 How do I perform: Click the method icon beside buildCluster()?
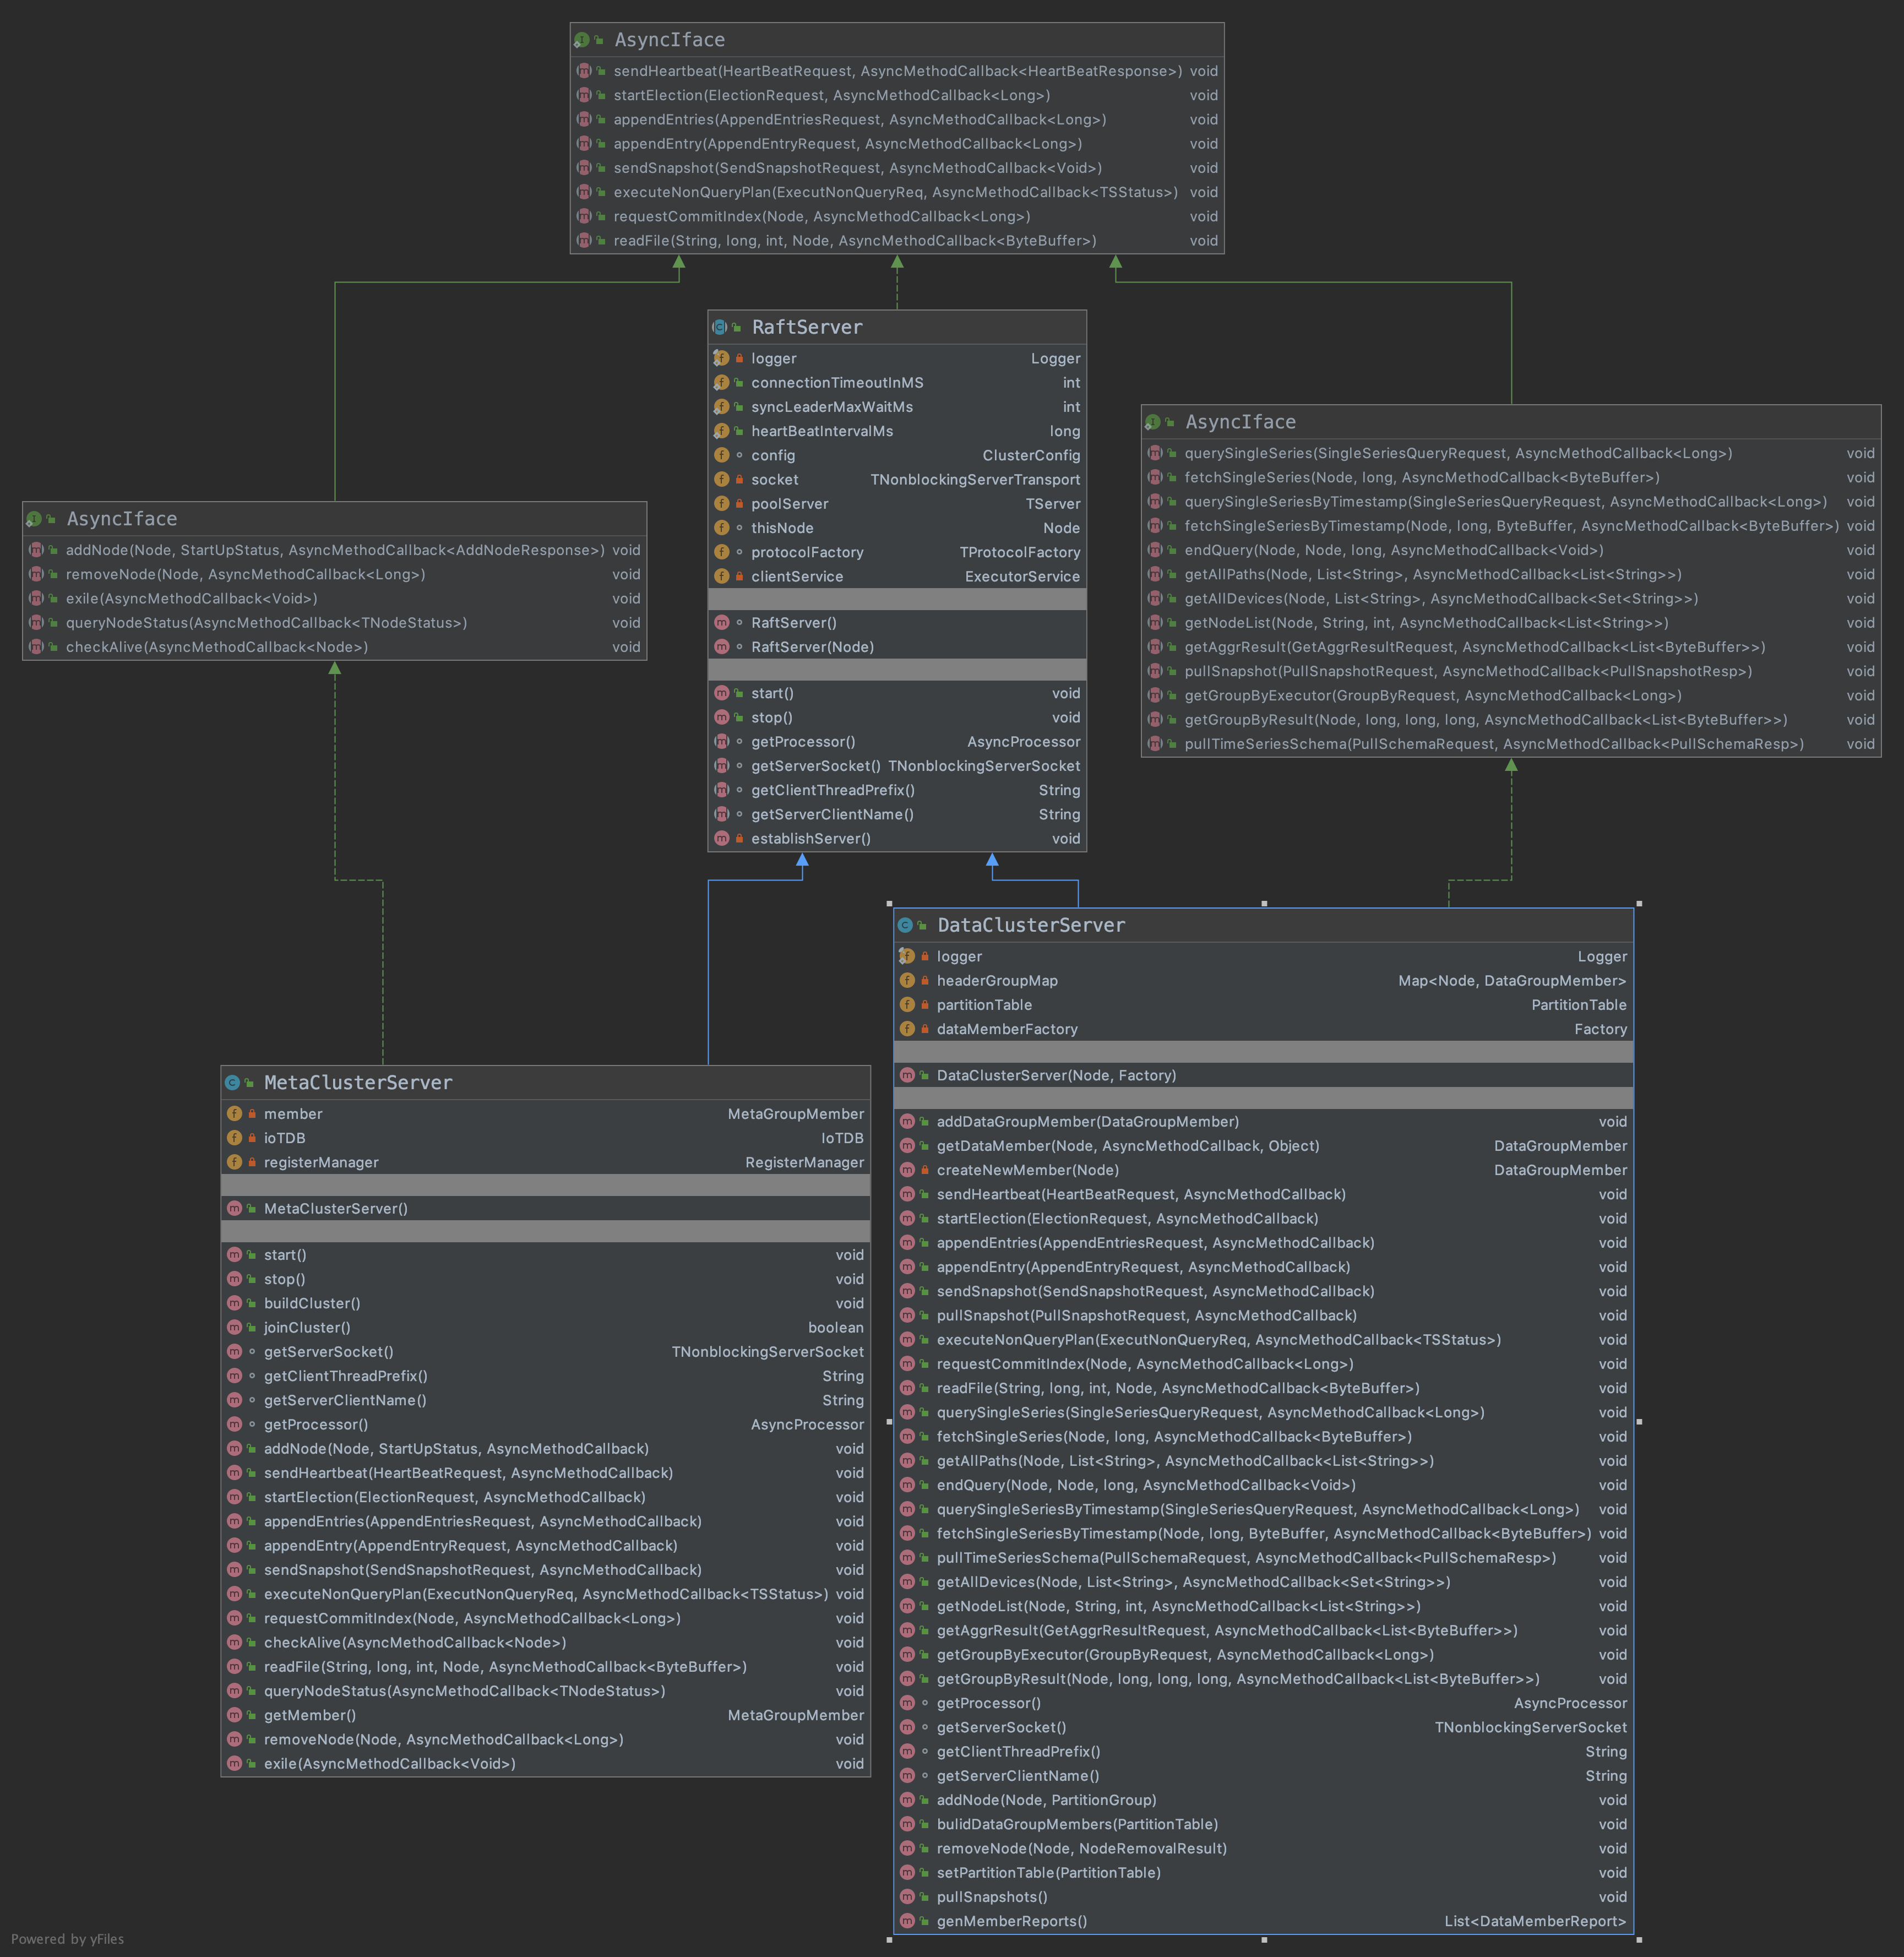tap(234, 1303)
